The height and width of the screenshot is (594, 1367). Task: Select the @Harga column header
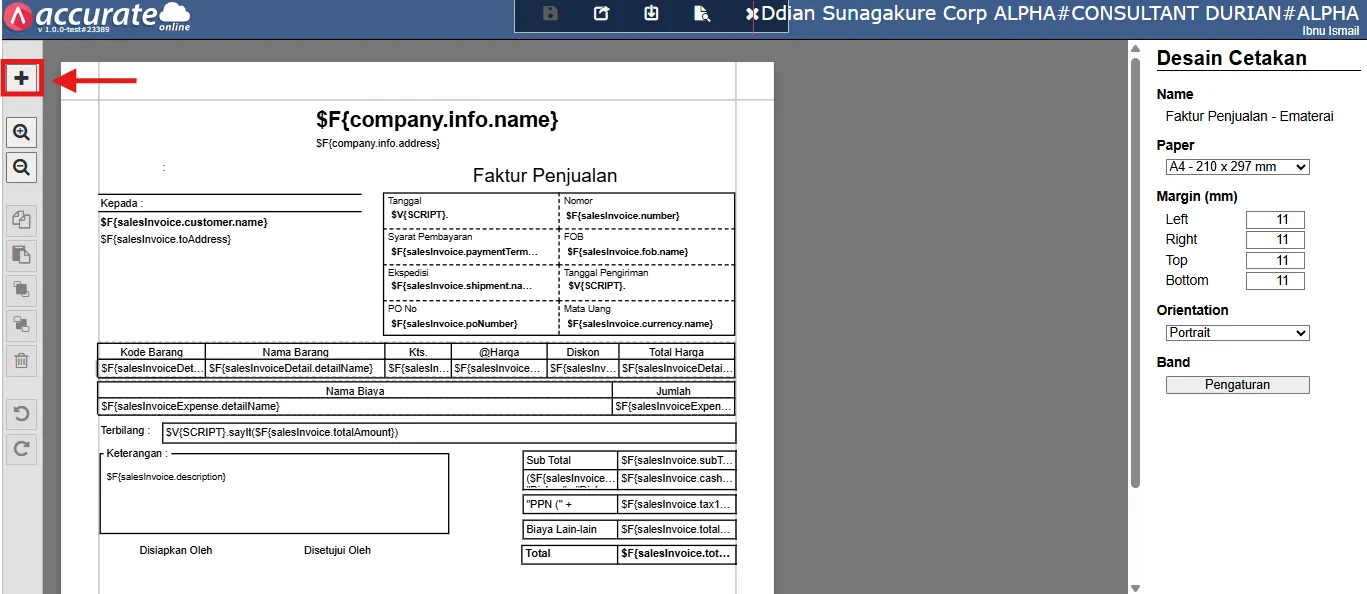click(x=499, y=352)
